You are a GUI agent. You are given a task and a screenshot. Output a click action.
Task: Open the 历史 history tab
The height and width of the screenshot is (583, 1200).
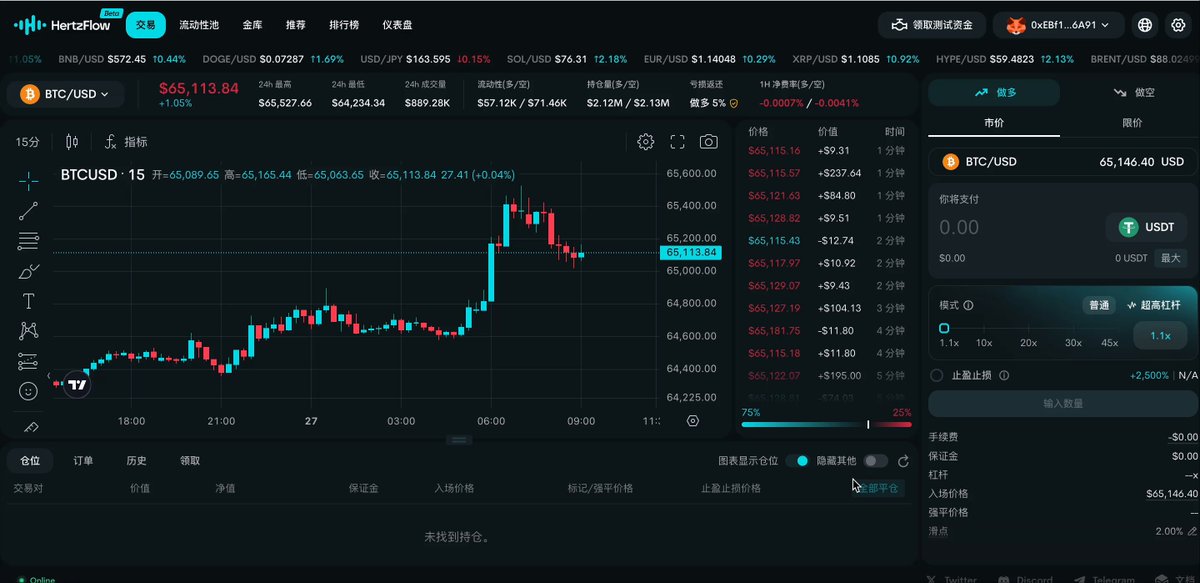[x=136, y=461]
